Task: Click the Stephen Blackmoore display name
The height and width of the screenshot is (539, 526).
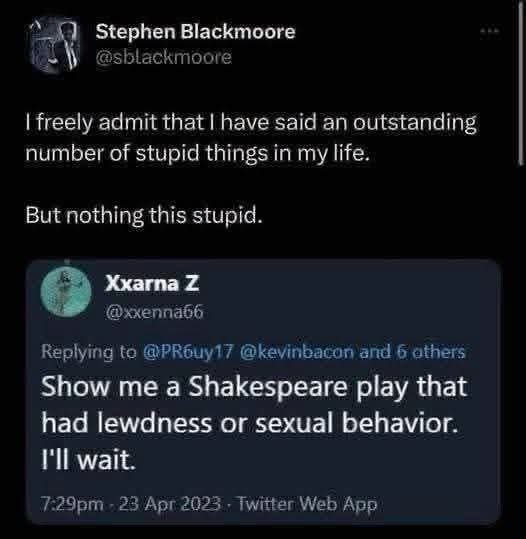Action: (x=195, y=32)
